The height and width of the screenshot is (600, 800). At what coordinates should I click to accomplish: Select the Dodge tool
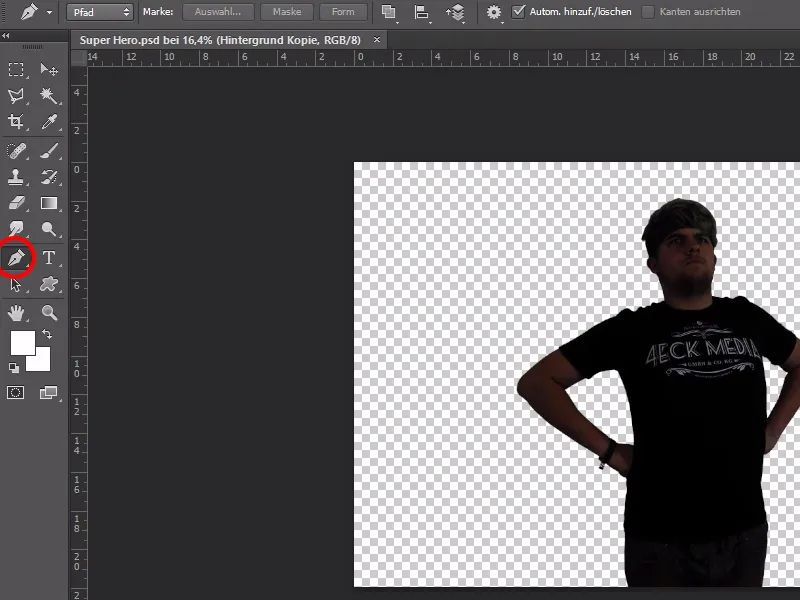[x=48, y=229]
